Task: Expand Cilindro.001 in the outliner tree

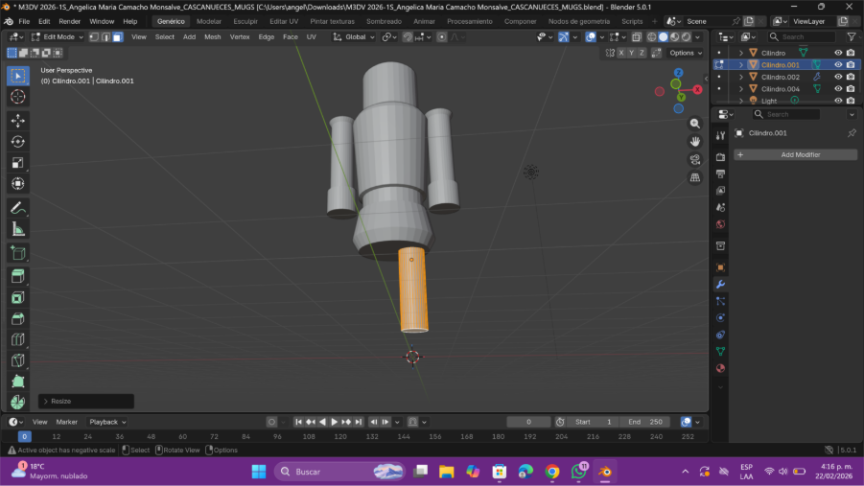Action: [x=741, y=65]
